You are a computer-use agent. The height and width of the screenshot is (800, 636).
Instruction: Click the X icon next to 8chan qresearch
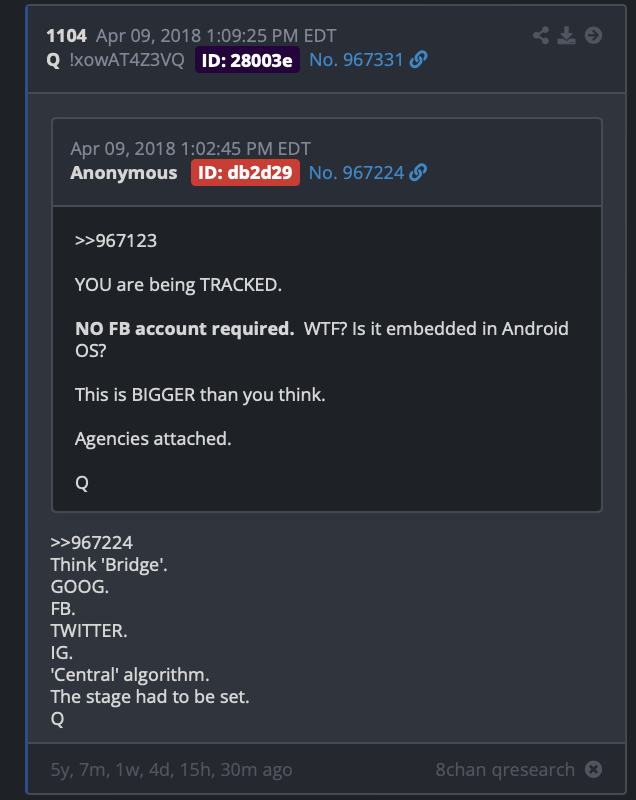pos(593,769)
